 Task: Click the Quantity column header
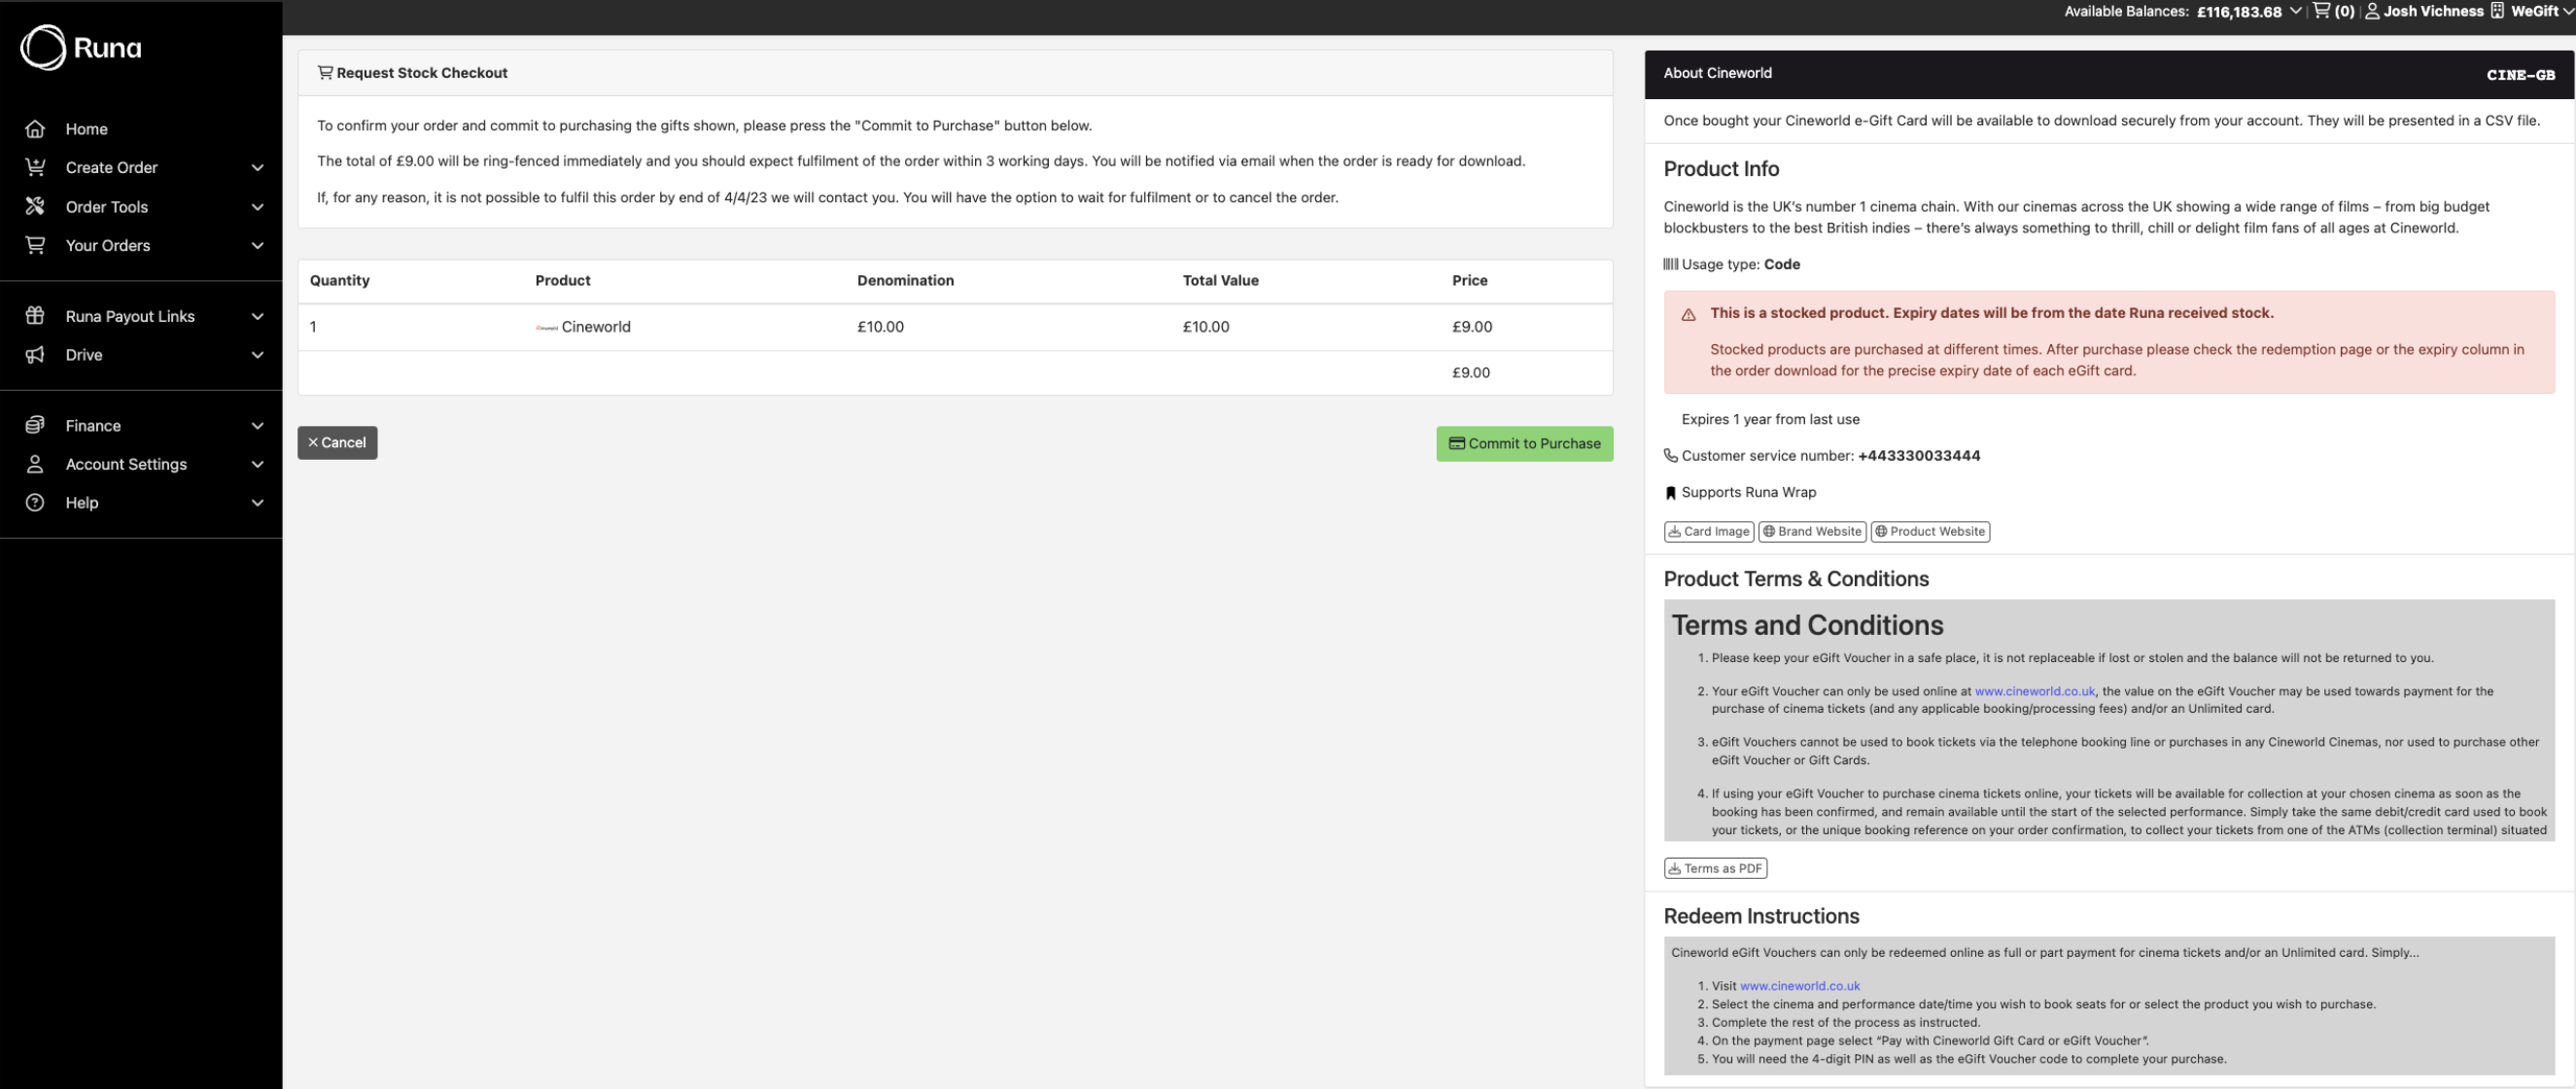click(339, 280)
